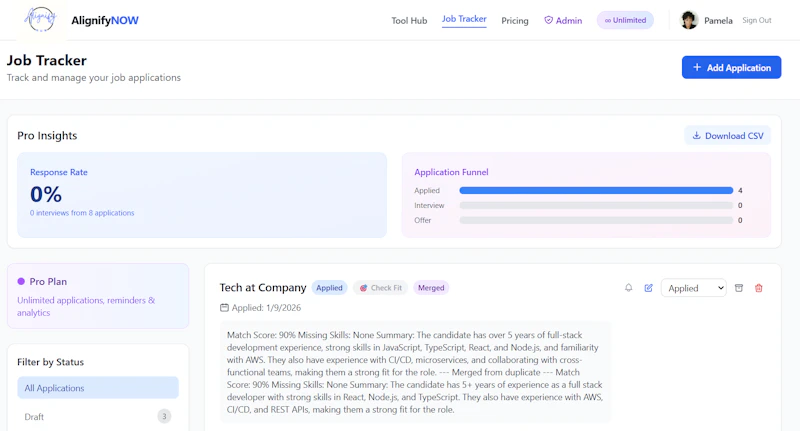
Task: Click the Pro Plan card heading
Action: point(48,282)
